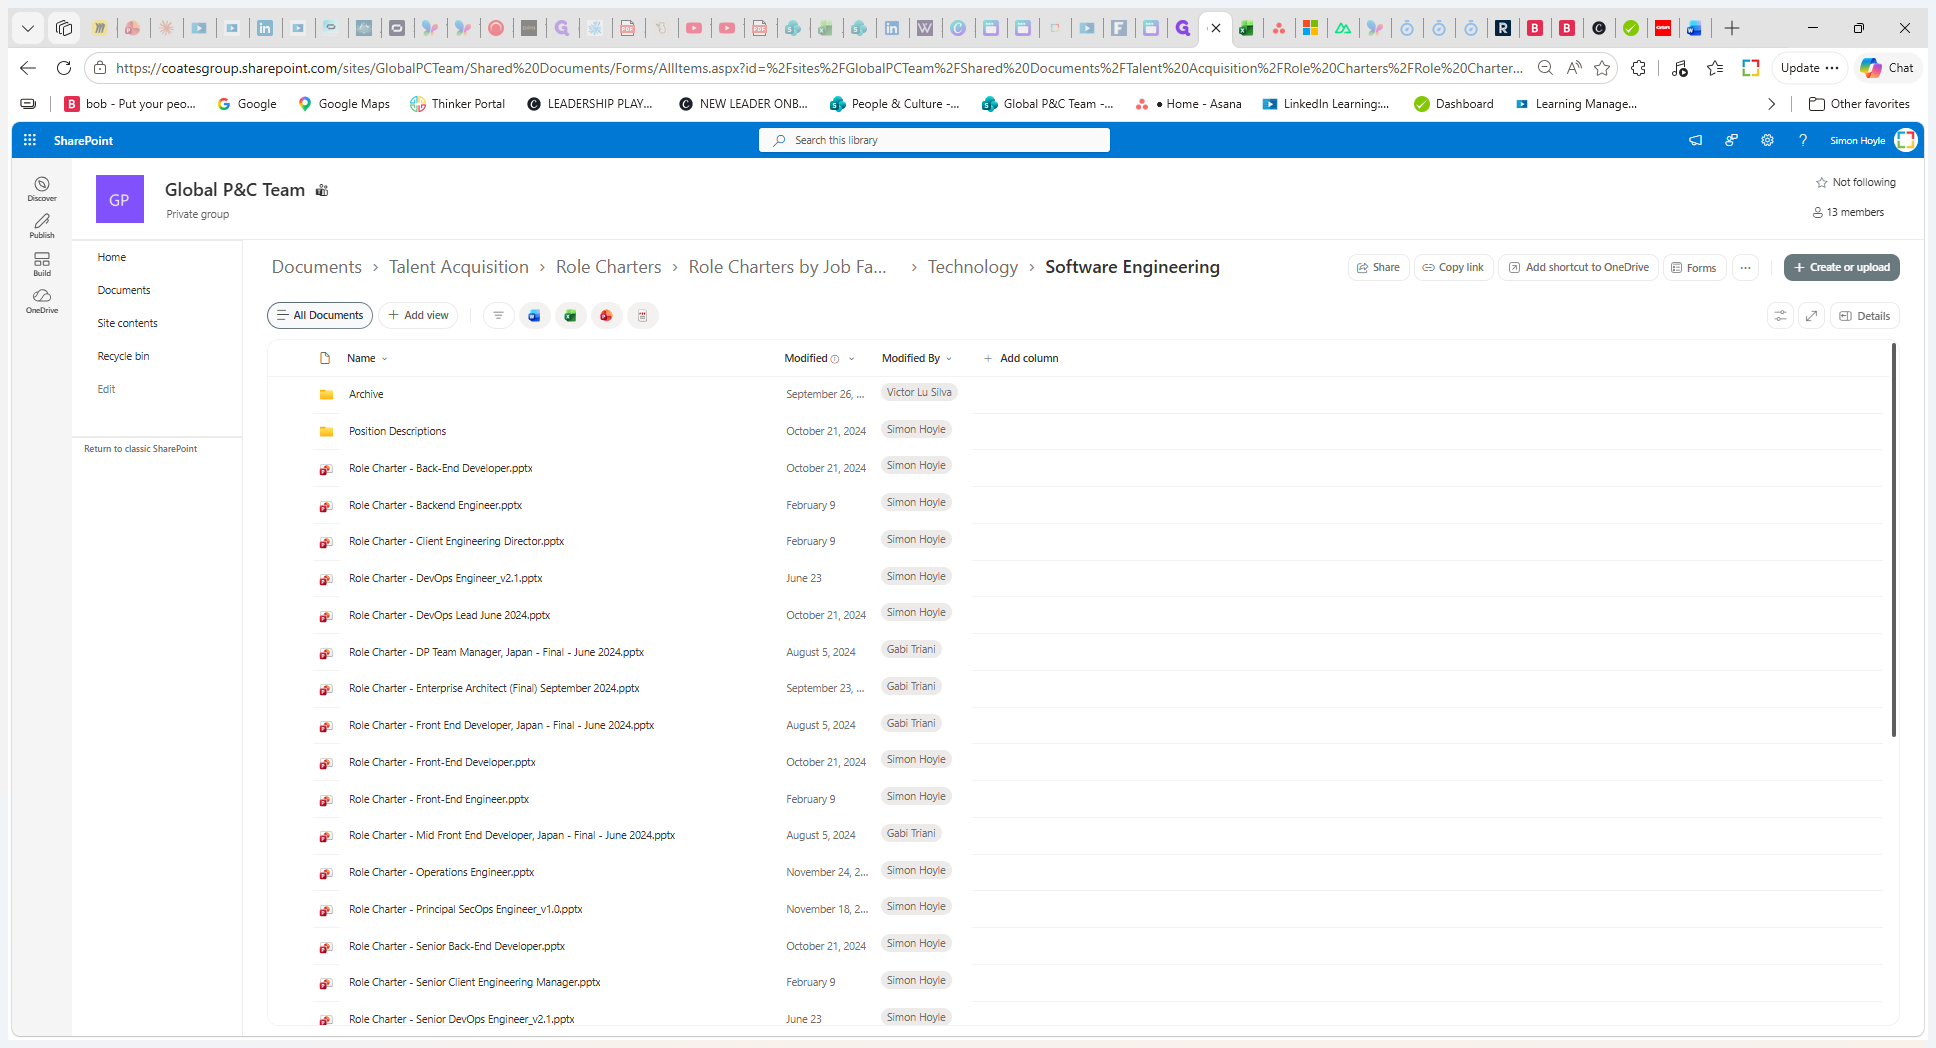This screenshot has width=1936, height=1048.
Task: Open the view settings sliders icon
Action: coord(1780,315)
